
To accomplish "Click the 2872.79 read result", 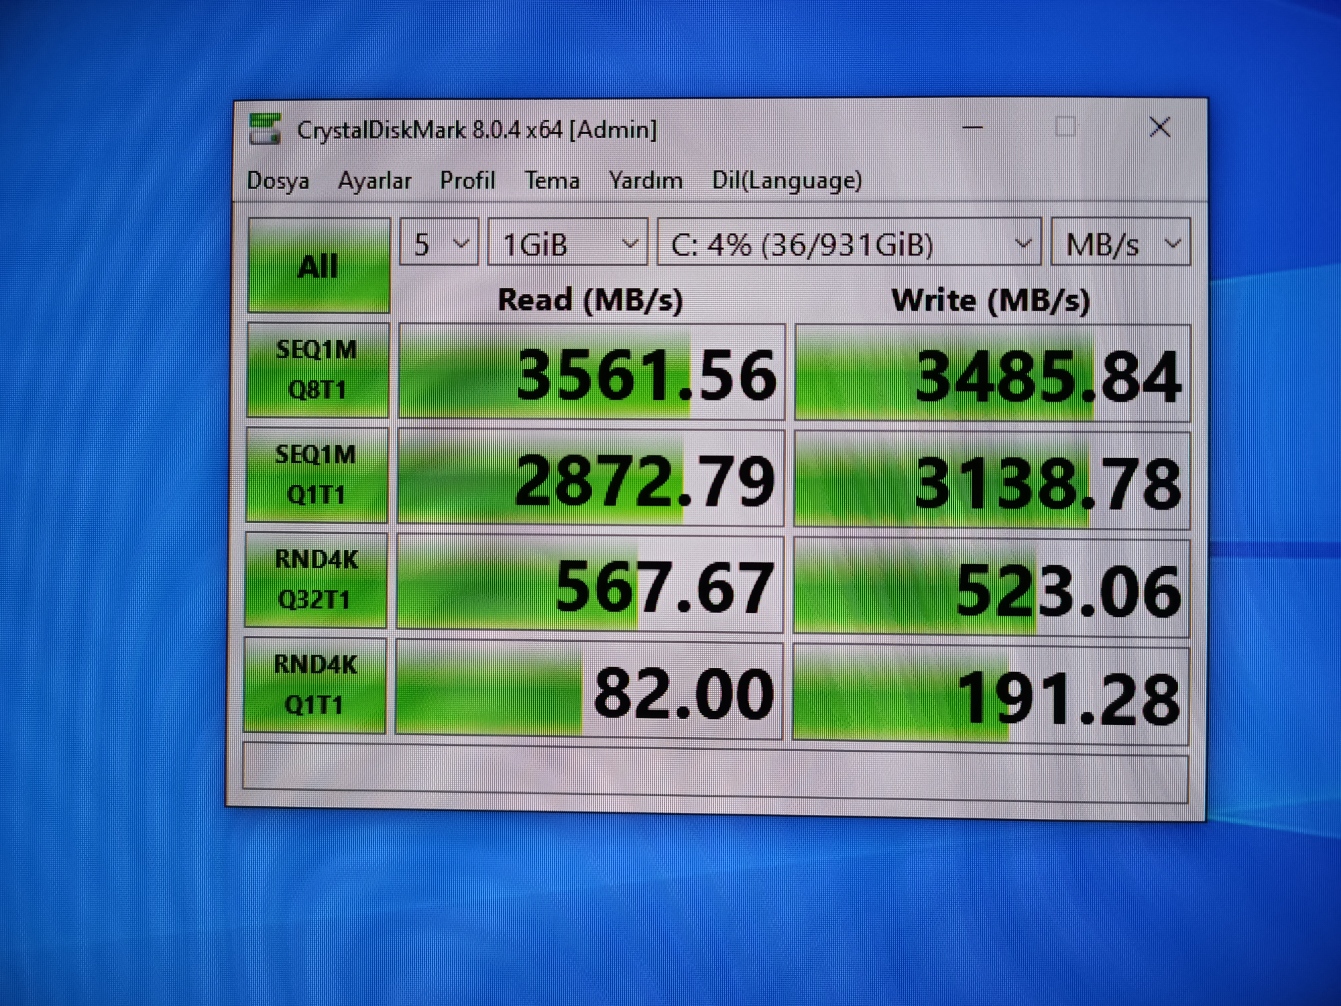I will click(x=590, y=477).
